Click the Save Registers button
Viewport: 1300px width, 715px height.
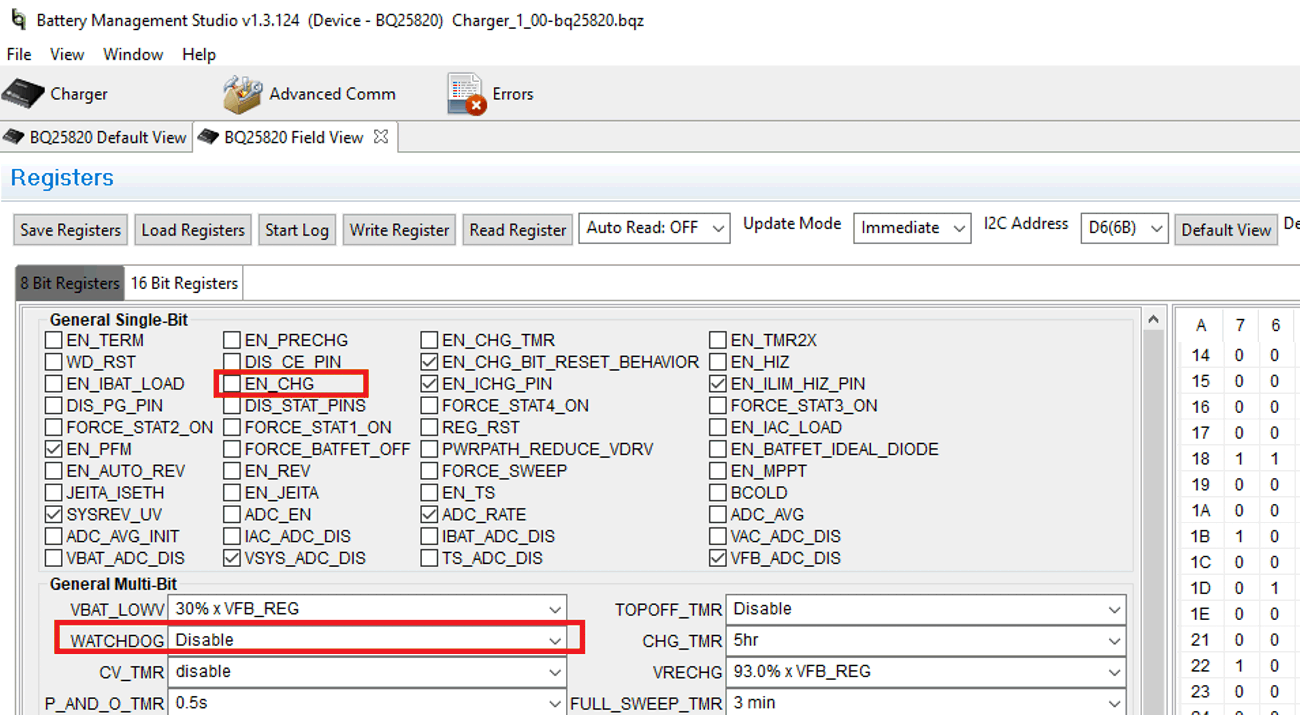[70, 229]
